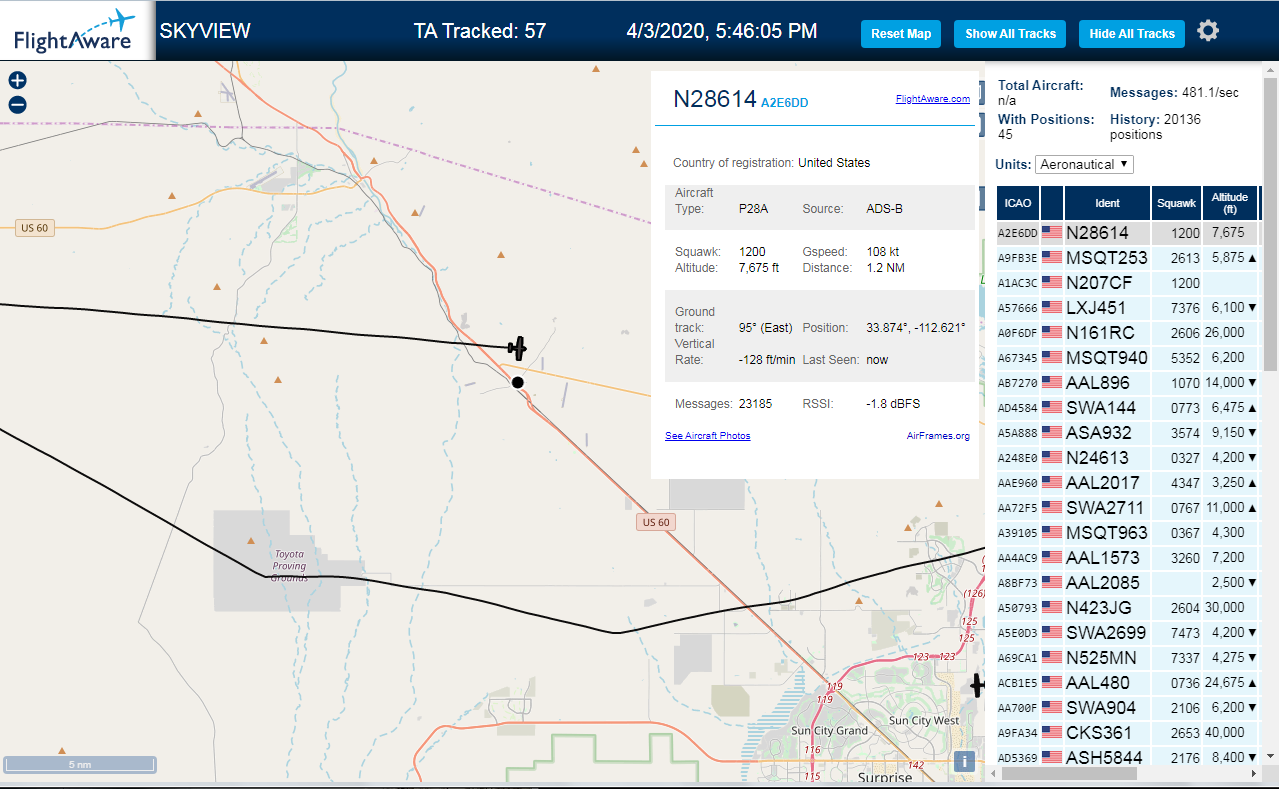1279x789 pixels.
Task: Select the AAL896 aircraft row
Action: click(x=1127, y=383)
